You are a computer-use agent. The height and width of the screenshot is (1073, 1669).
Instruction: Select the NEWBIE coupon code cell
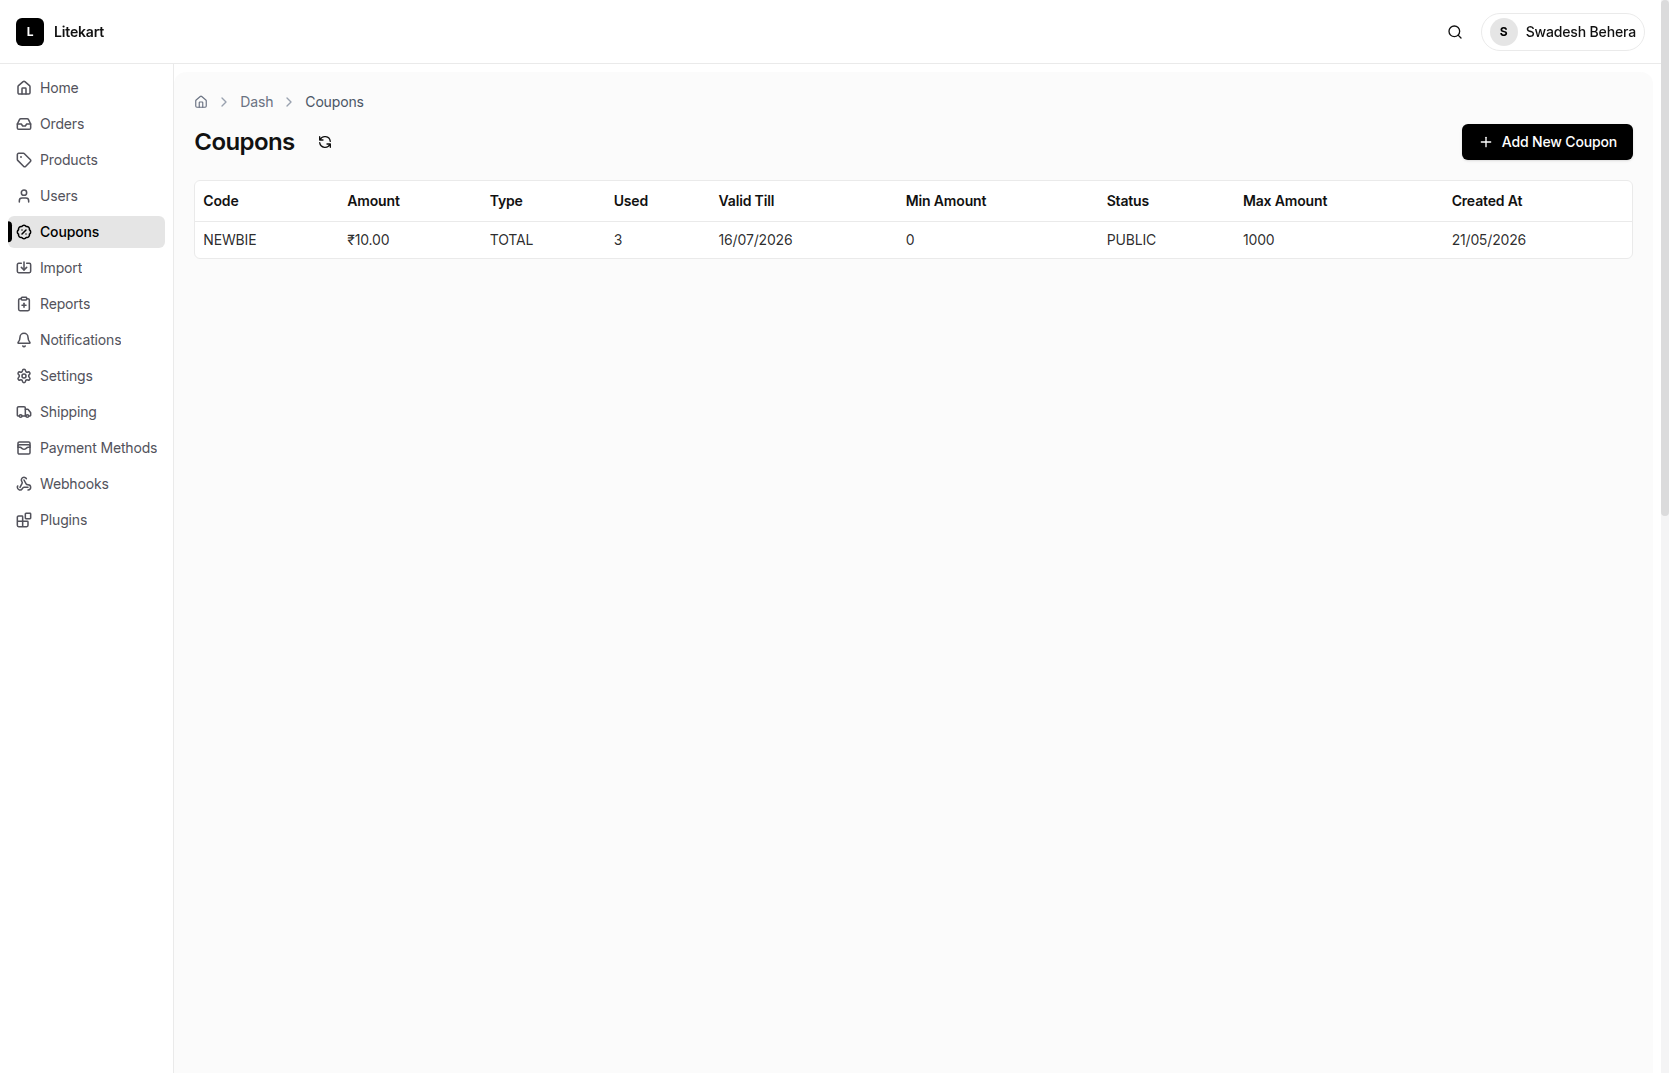click(230, 240)
